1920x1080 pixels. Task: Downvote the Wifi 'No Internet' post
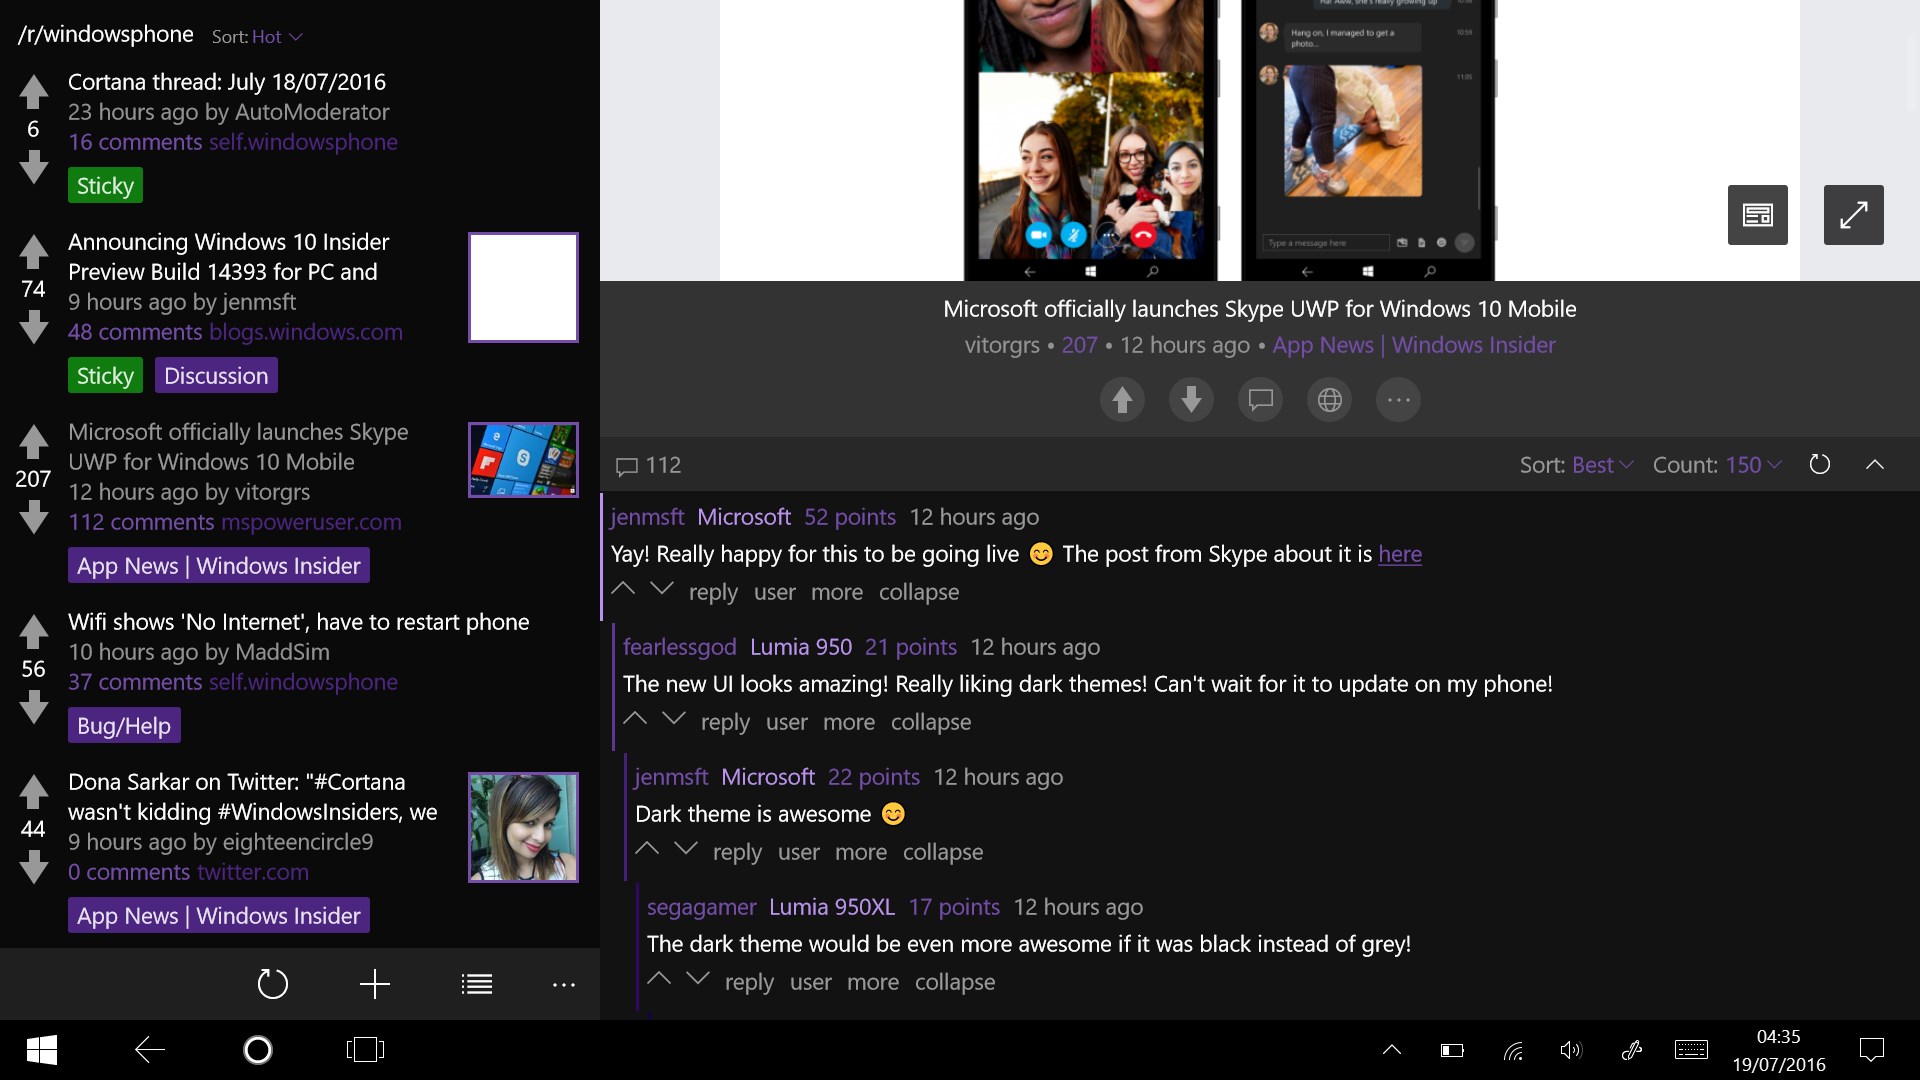click(33, 707)
